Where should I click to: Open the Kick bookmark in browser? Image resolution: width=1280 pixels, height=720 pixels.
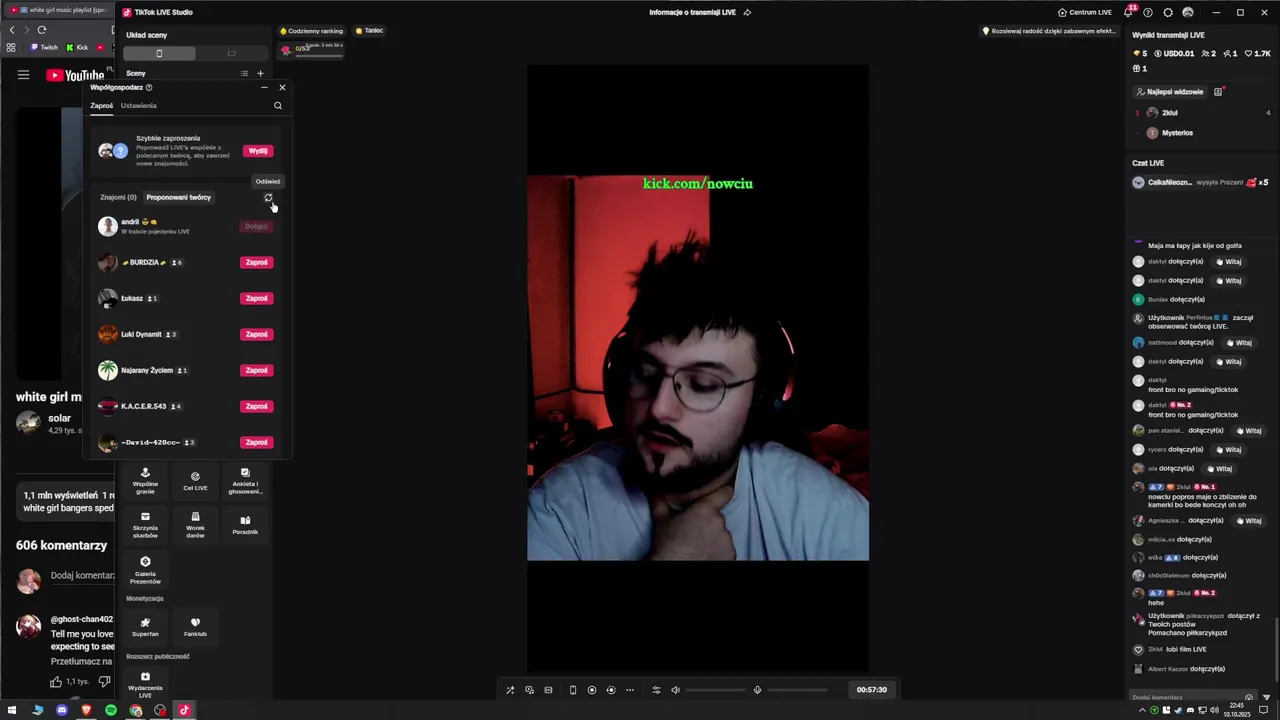click(x=78, y=47)
